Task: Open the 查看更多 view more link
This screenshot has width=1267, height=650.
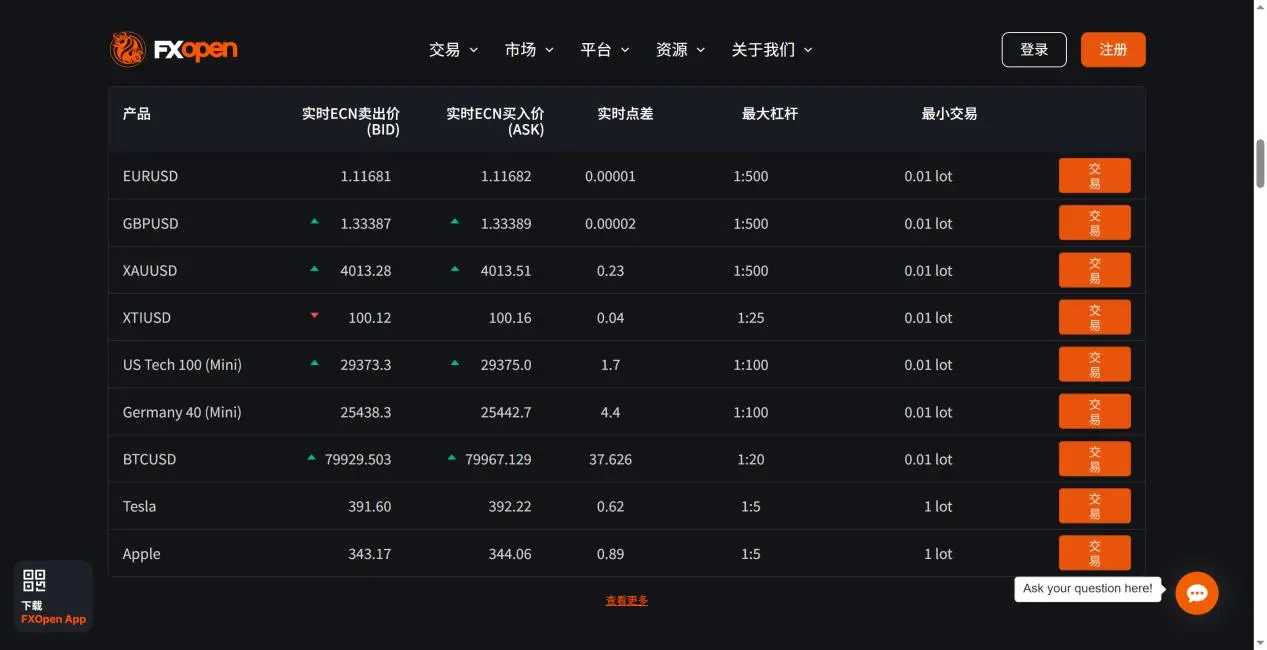Action: click(x=627, y=601)
